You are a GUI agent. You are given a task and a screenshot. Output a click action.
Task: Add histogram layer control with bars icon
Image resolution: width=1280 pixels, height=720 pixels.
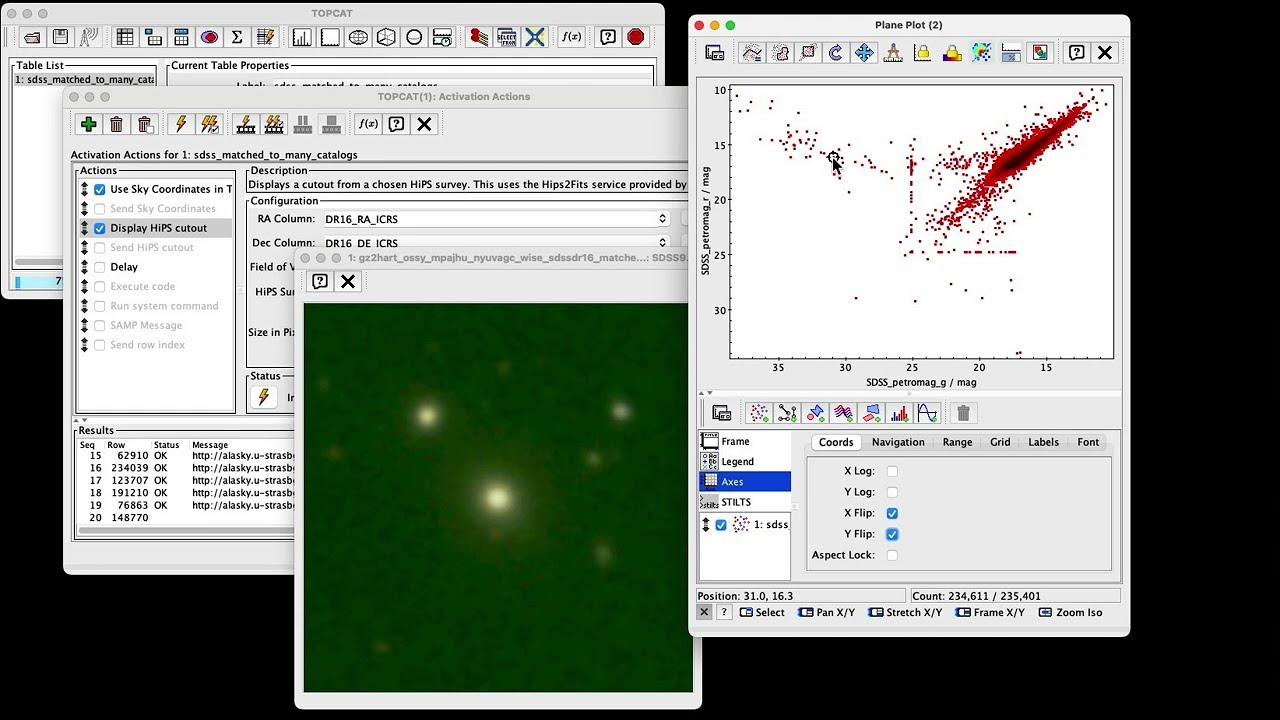pos(899,413)
